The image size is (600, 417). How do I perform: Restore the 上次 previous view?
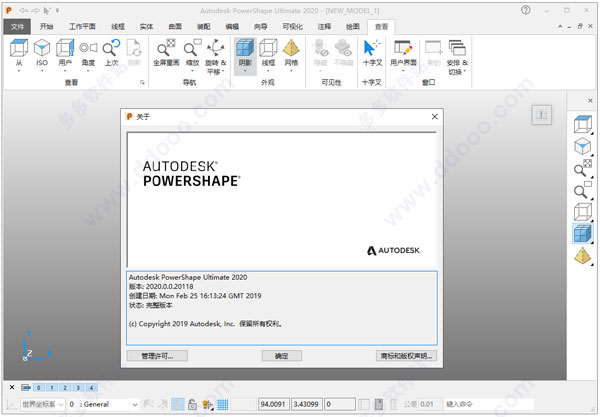111,48
